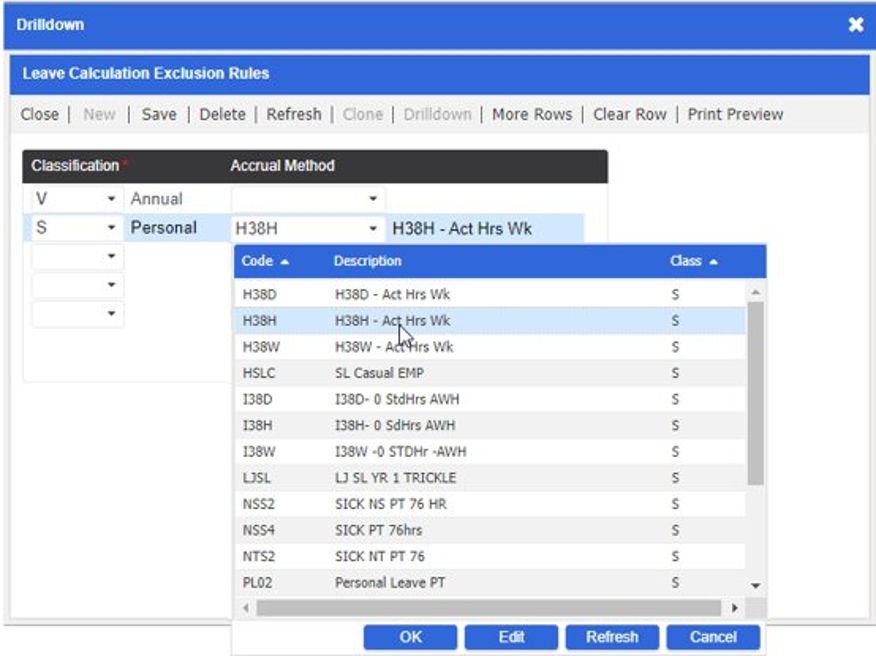876x656 pixels.
Task: Select the More Rows toolbar option
Action: click(x=532, y=114)
